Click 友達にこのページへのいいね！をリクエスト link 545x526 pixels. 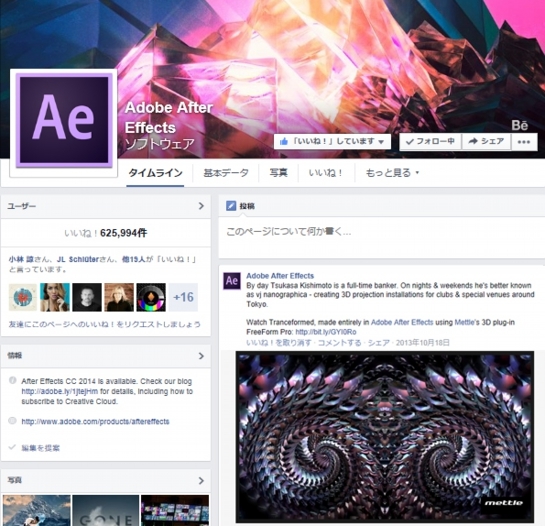105,324
